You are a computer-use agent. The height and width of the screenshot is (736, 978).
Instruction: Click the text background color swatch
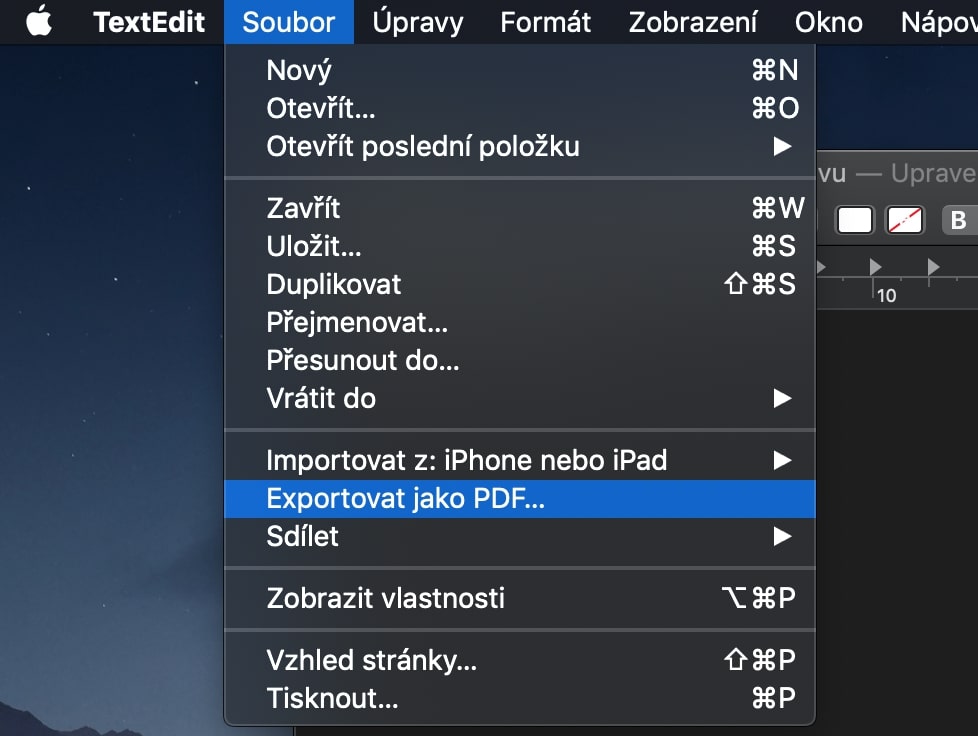click(905, 220)
